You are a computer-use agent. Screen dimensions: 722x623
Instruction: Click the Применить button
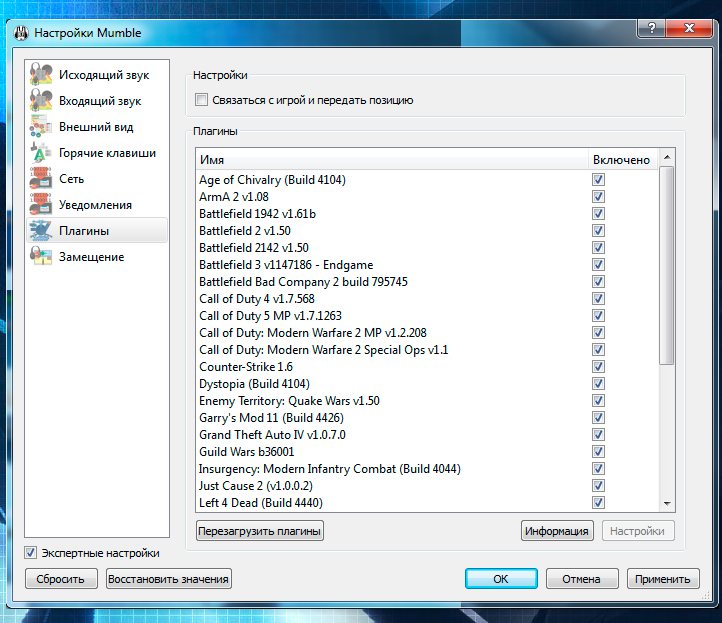click(663, 579)
